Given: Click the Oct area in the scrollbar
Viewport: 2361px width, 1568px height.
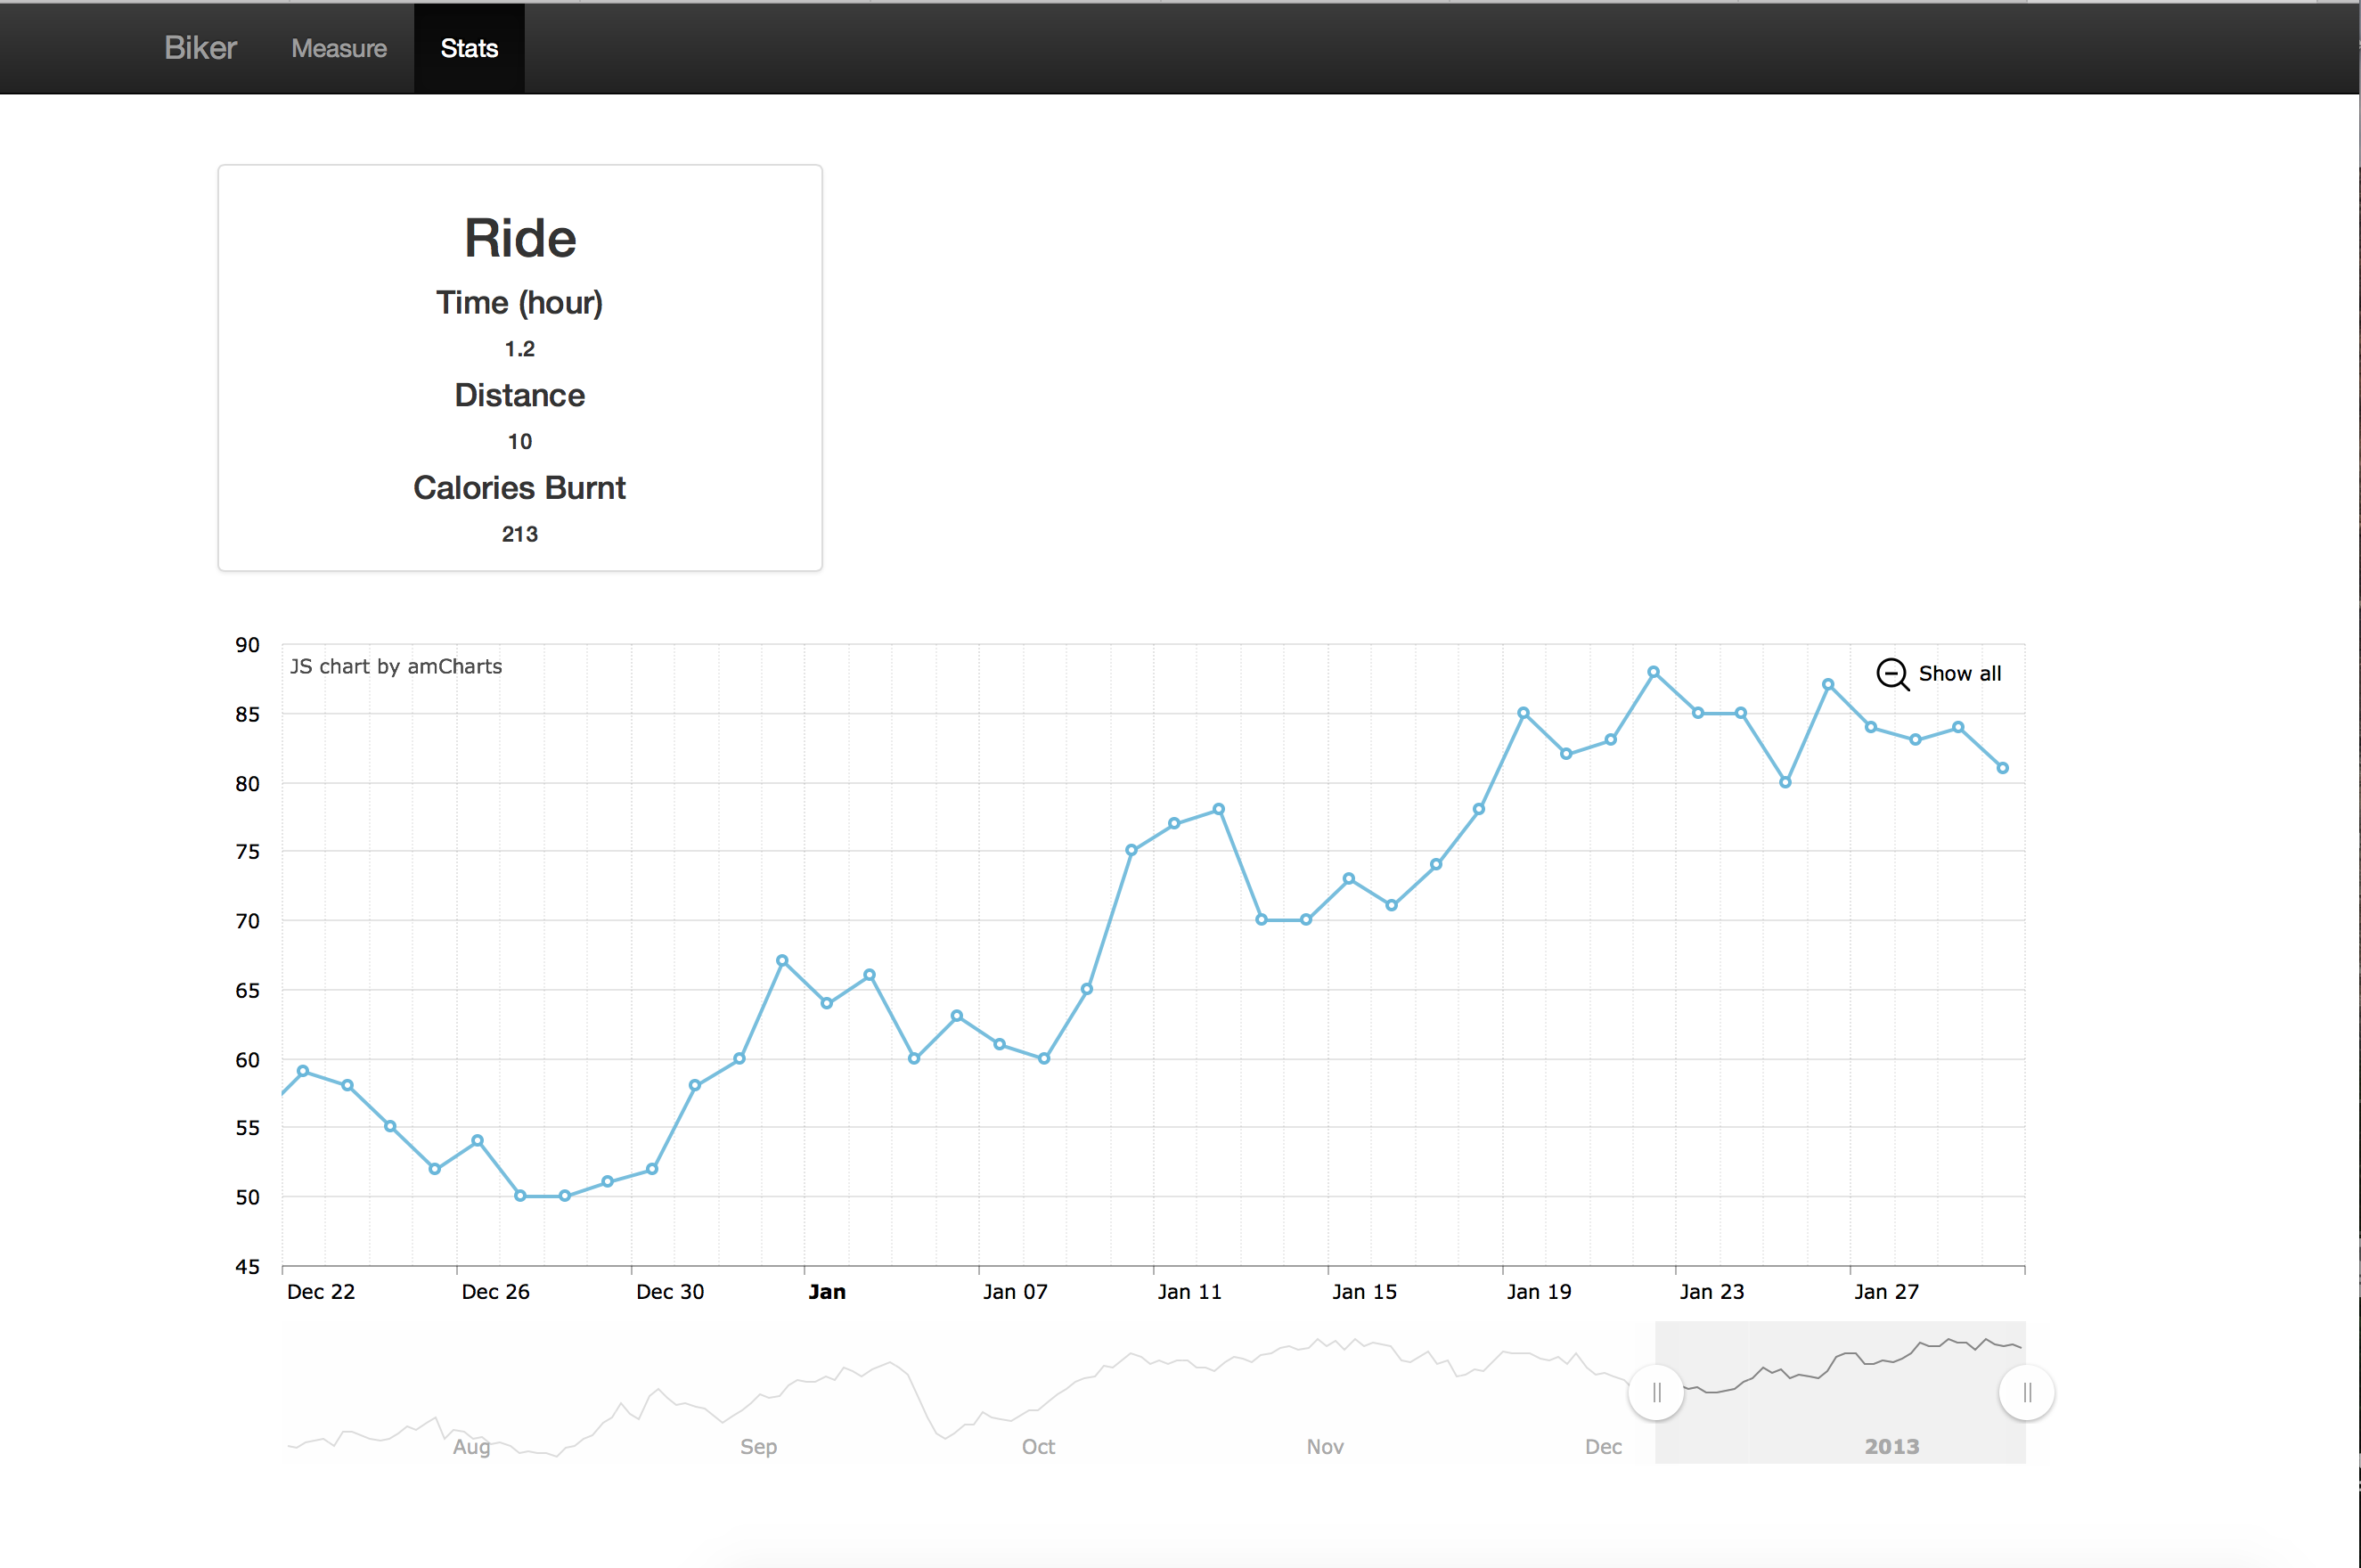Looking at the screenshot, I should (x=1038, y=1446).
